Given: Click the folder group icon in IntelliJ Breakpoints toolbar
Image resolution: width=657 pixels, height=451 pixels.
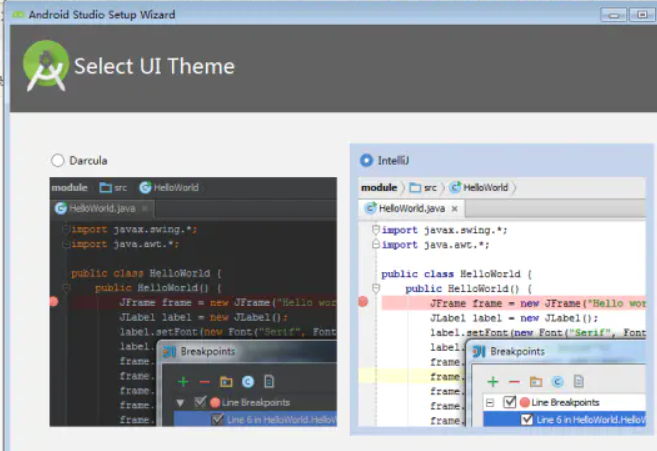Looking at the screenshot, I should pos(536,382).
